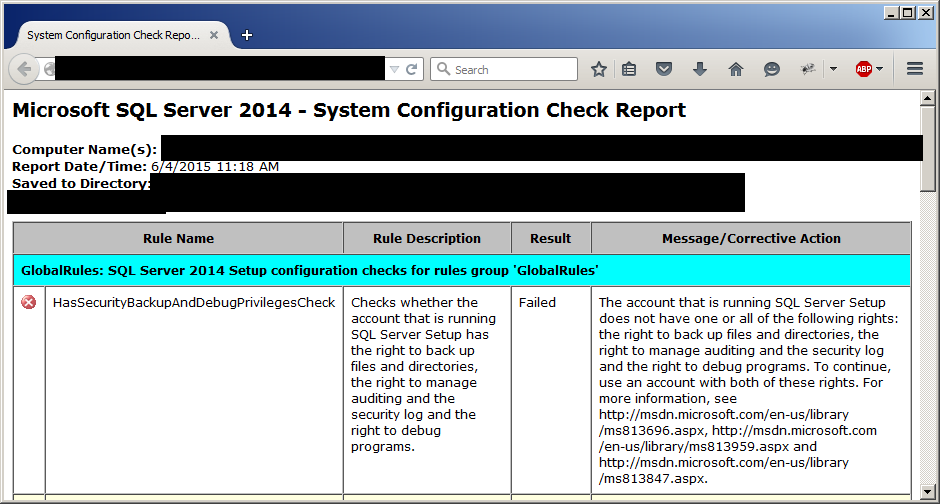940x504 pixels.
Task: Click the vertical scrollbar down arrow
Action: pos(927,492)
